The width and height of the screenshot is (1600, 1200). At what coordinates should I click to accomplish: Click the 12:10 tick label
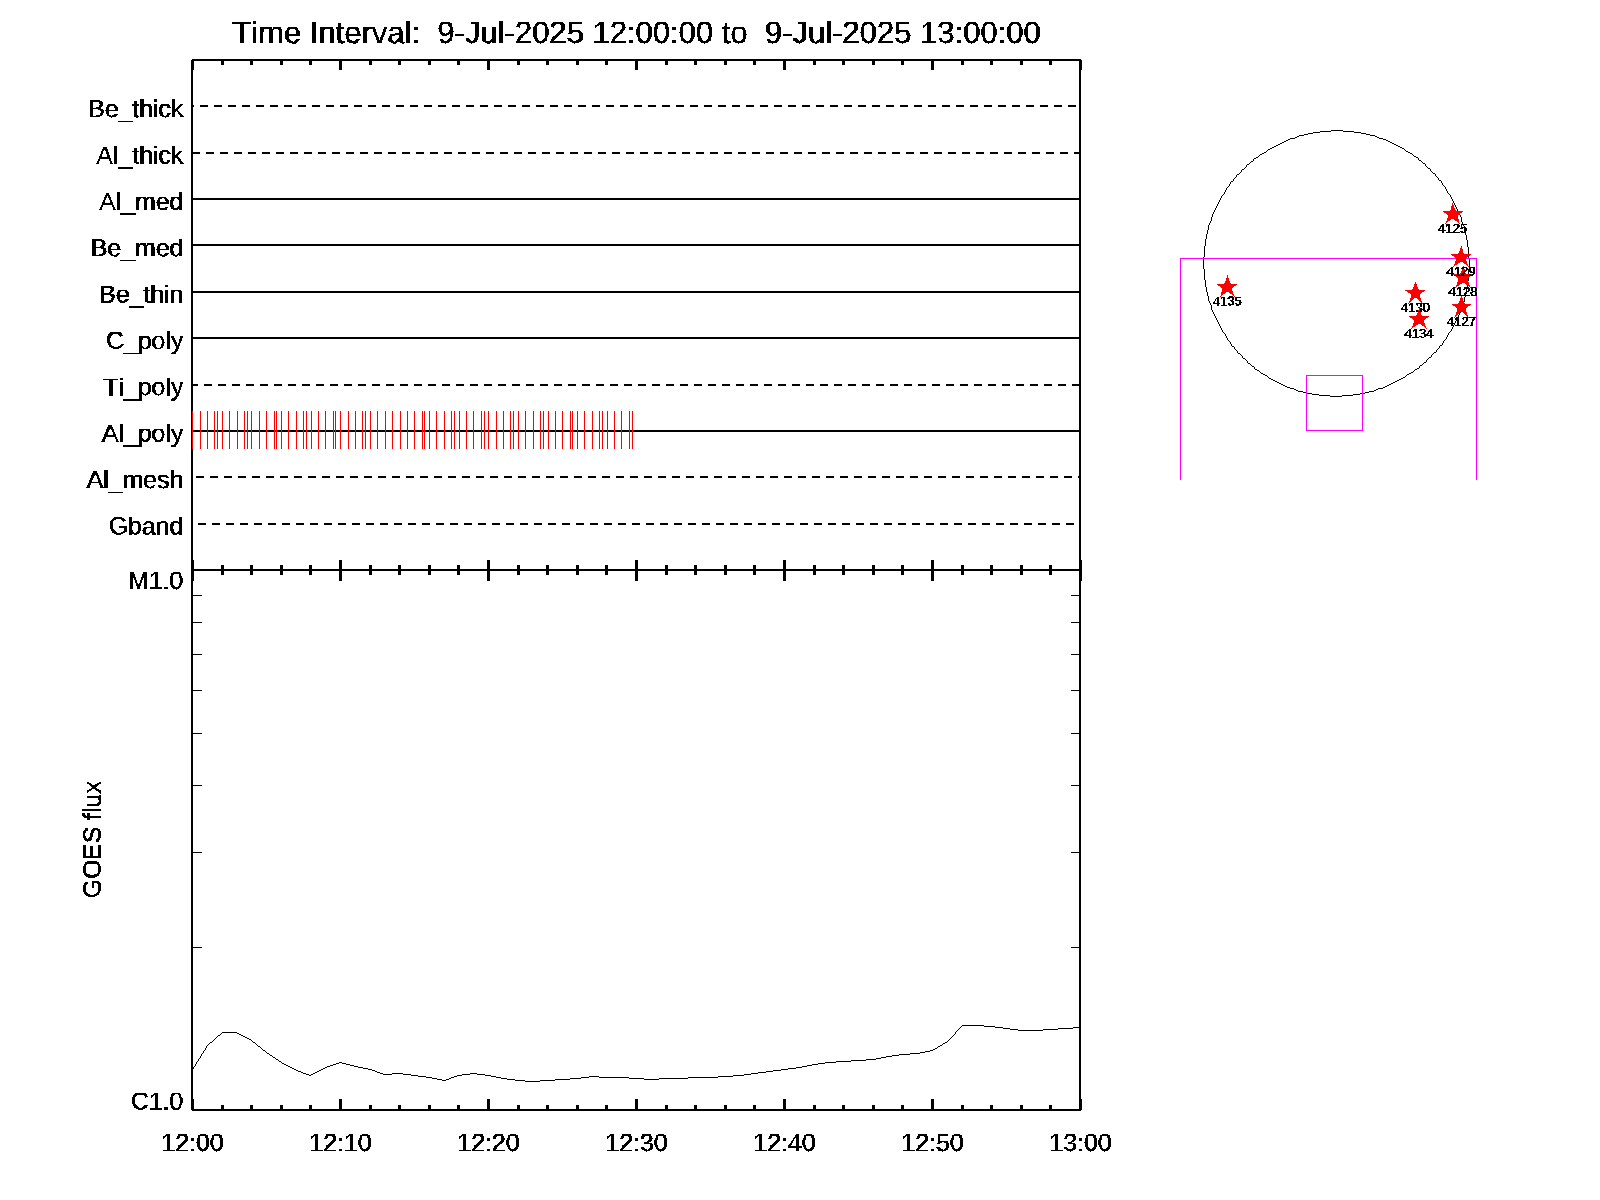340,1143
